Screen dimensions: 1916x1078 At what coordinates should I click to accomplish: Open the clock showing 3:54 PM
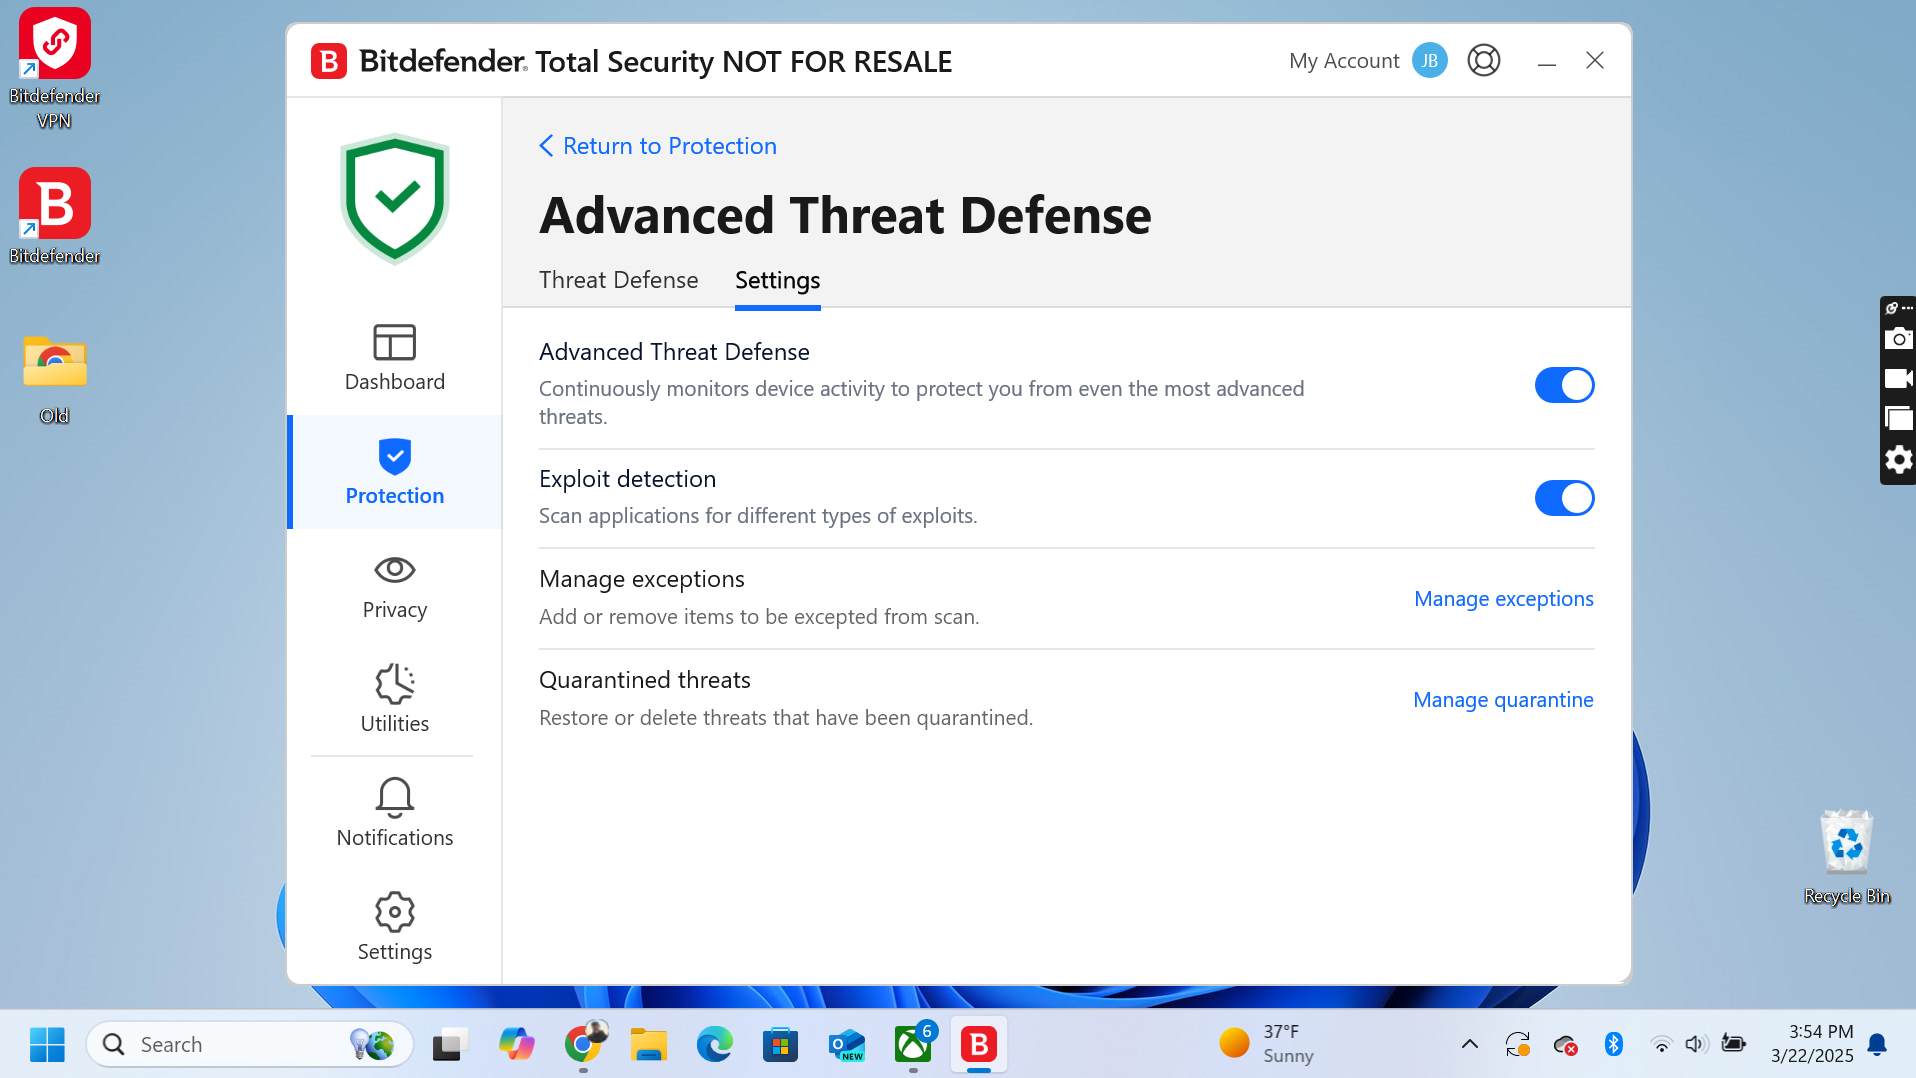(x=1812, y=1044)
